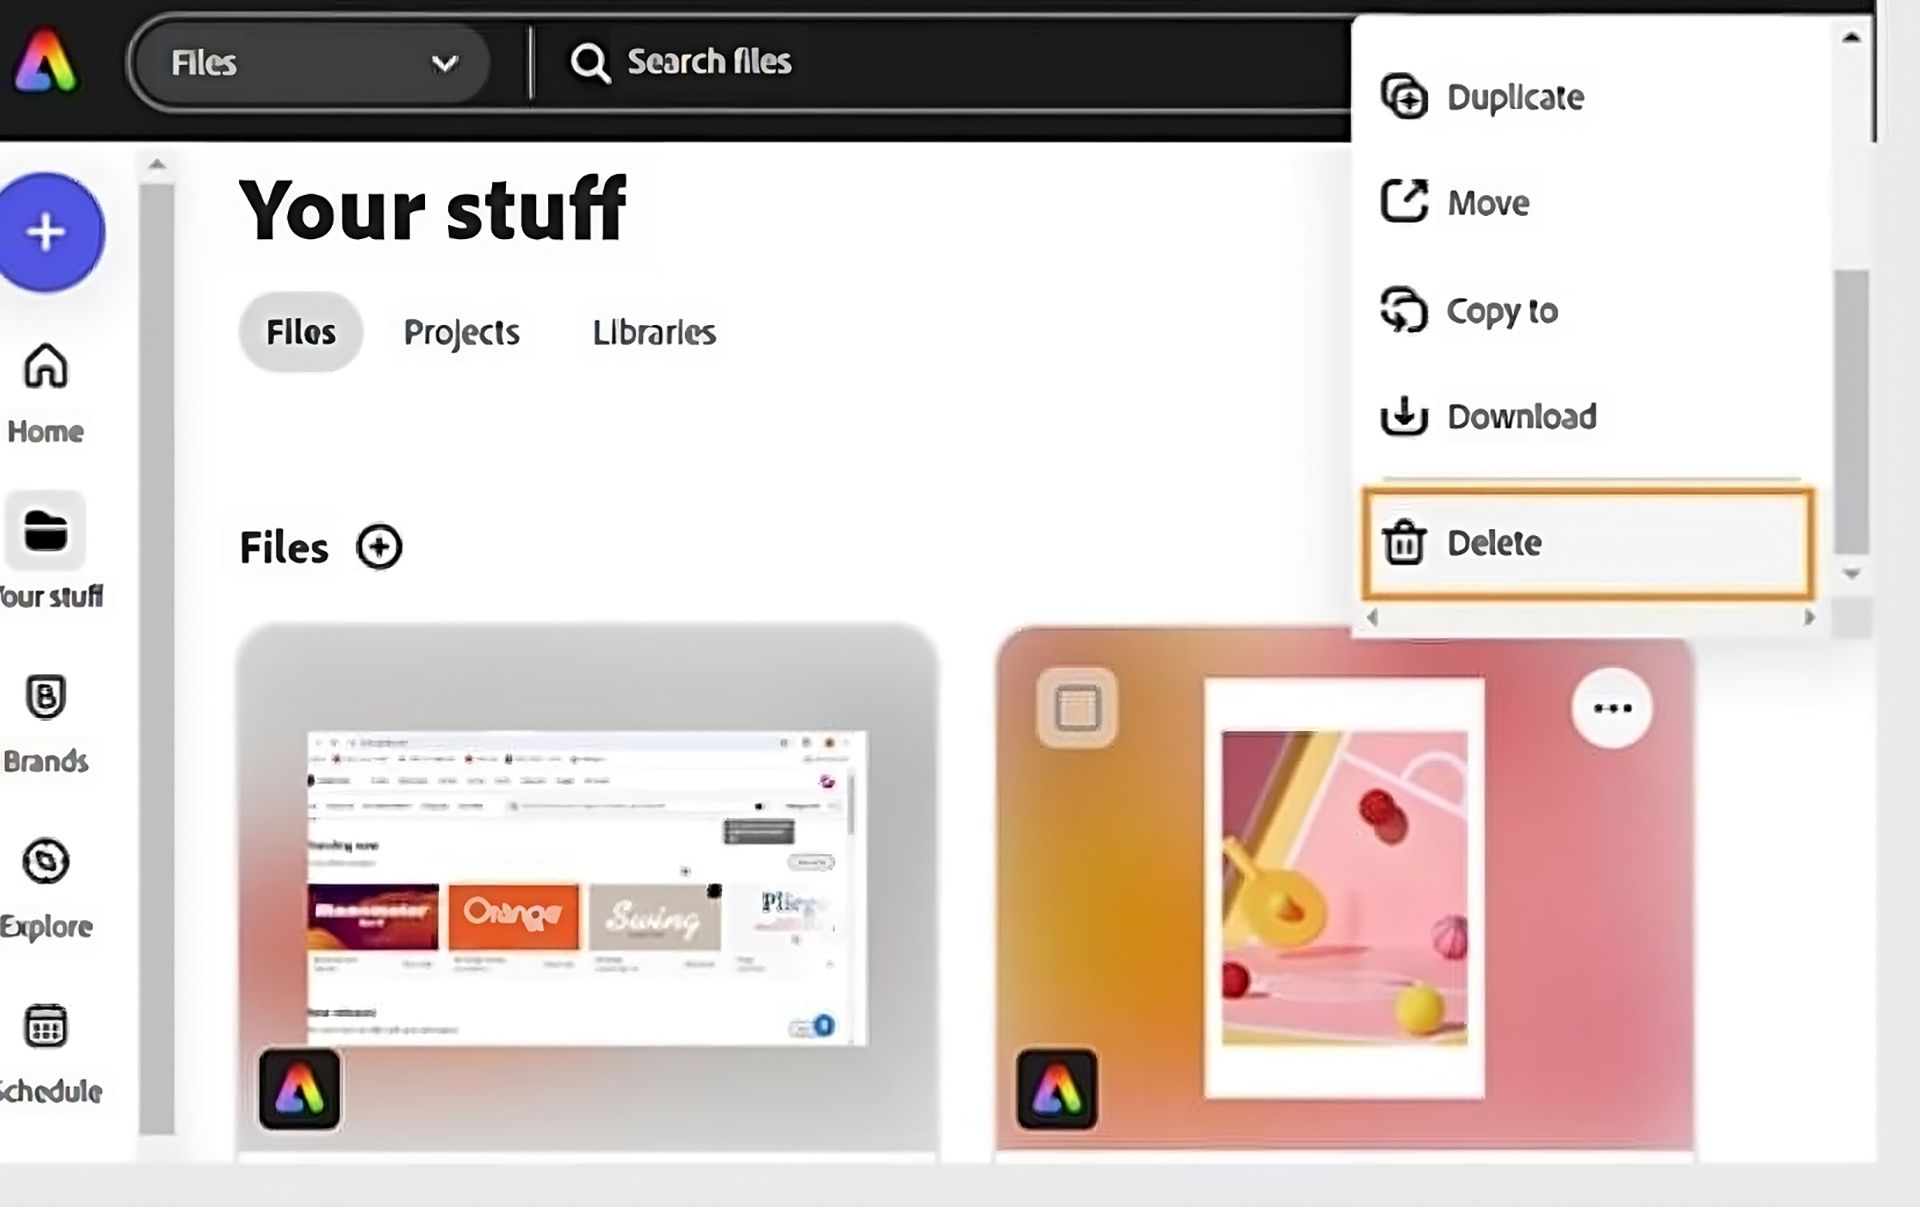The height and width of the screenshot is (1207, 1920).
Task: Switch to the Libraries tab
Action: (652, 331)
